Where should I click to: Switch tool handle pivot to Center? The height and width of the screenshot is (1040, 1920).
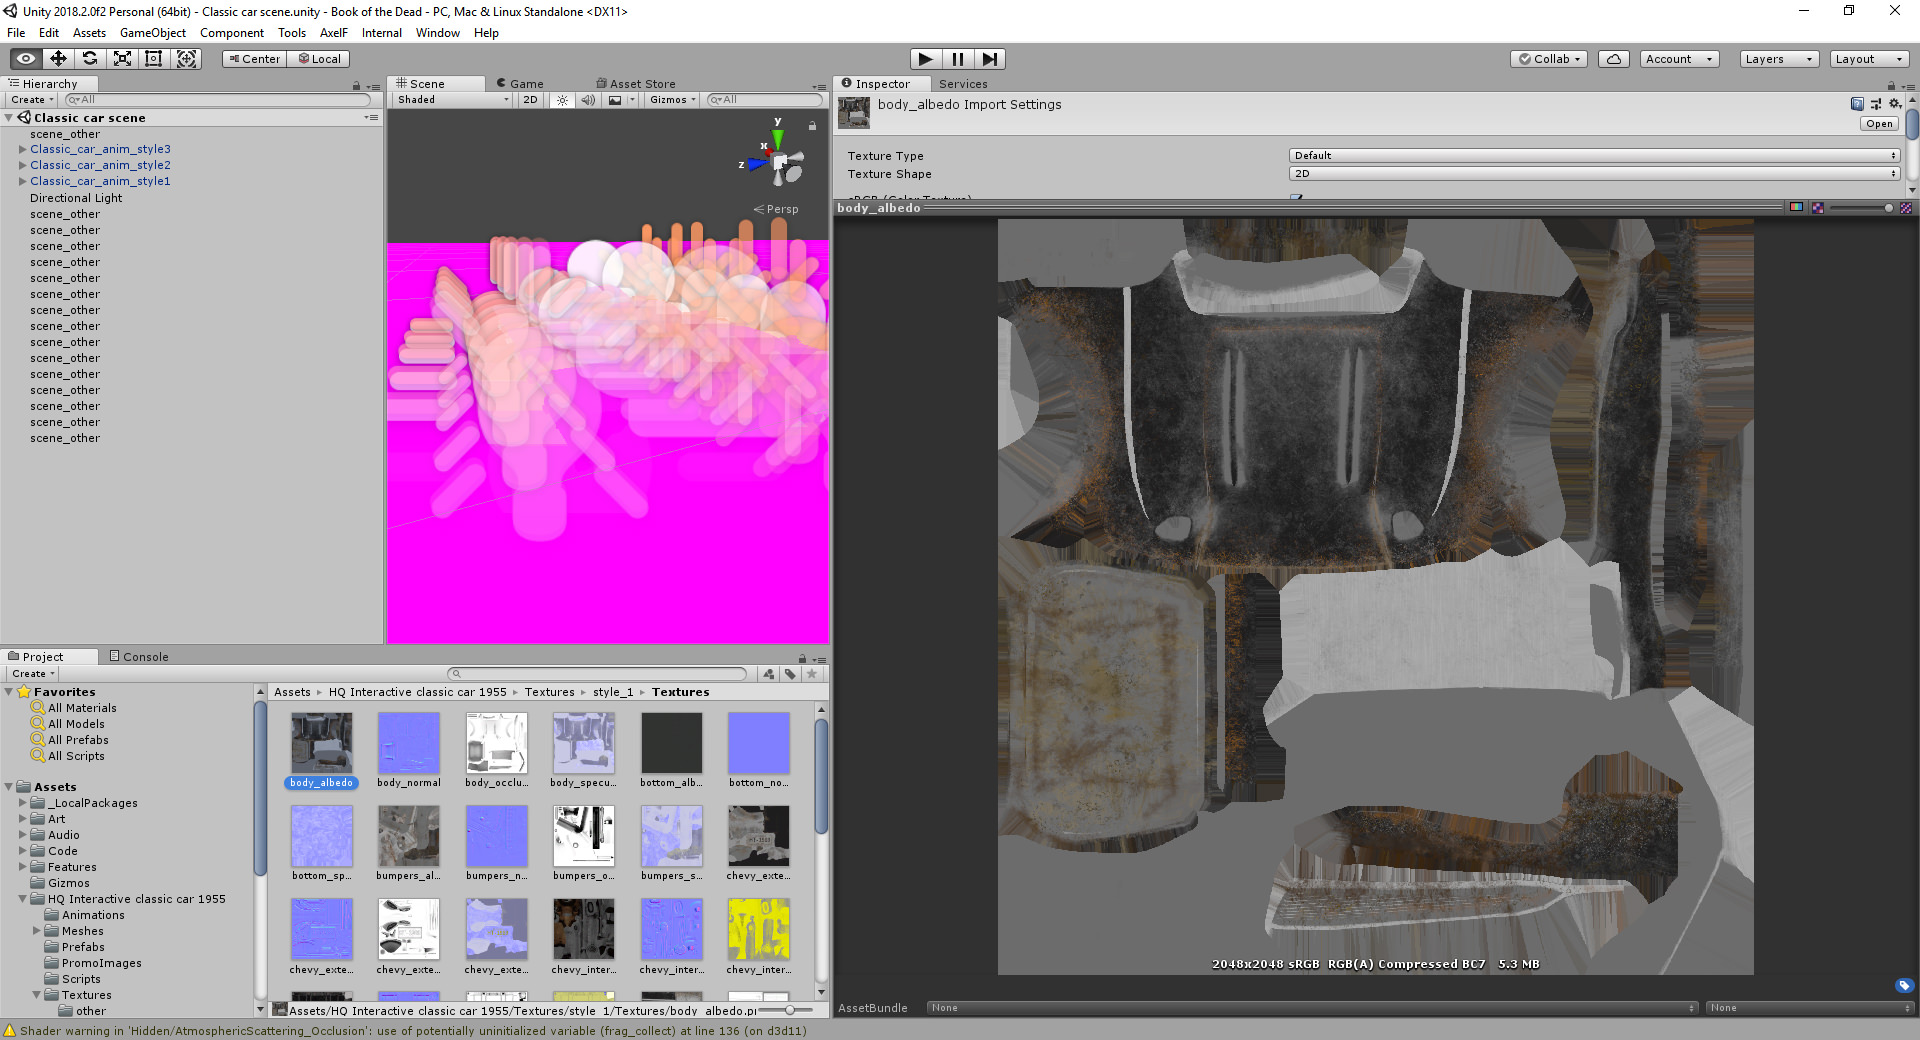point(254,59)
